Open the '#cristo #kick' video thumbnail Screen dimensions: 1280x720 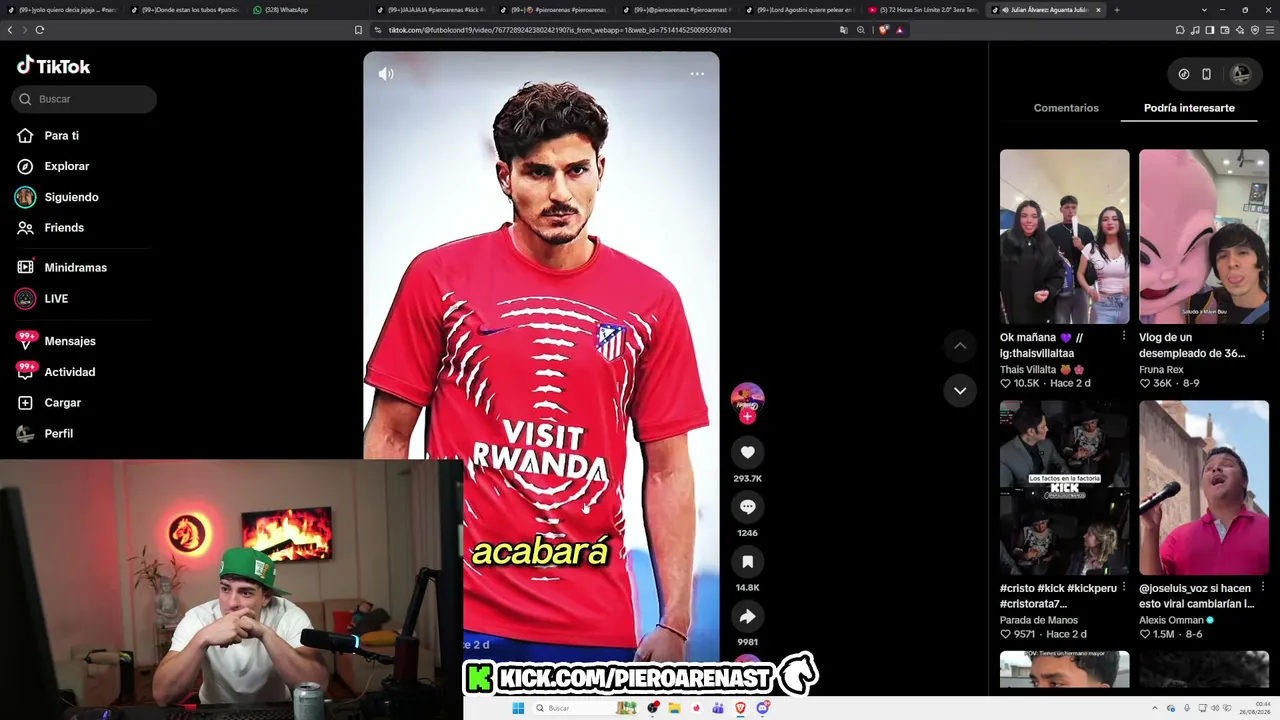click(1064, 488)
